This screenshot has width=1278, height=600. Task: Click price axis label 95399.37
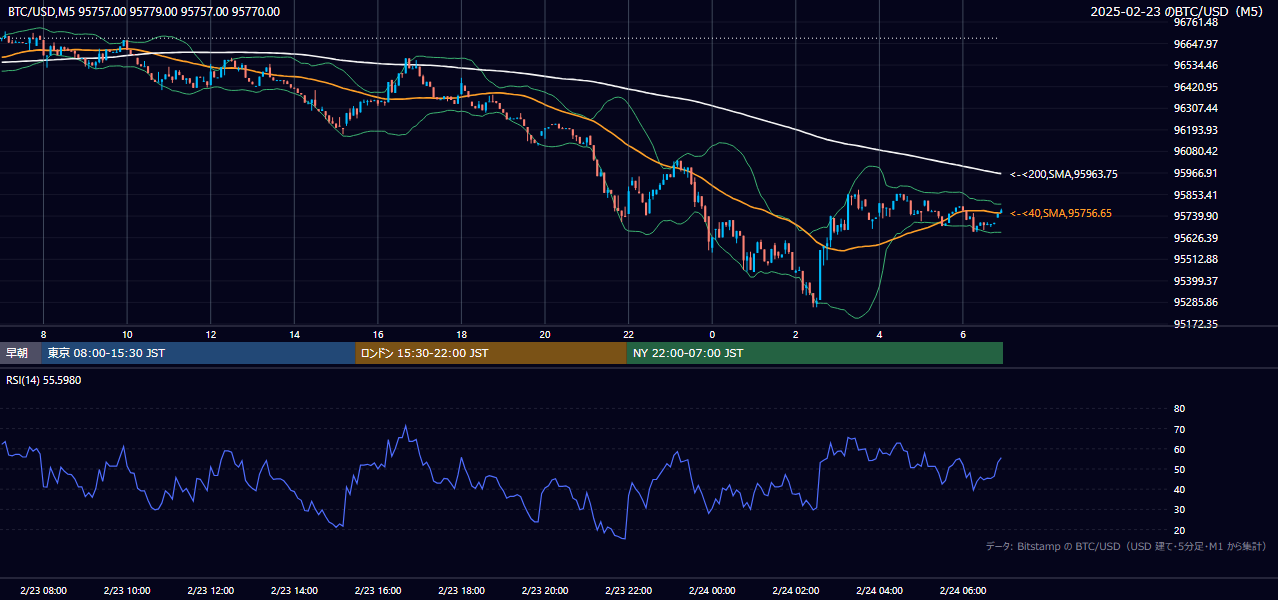(x=1195, y=281)
